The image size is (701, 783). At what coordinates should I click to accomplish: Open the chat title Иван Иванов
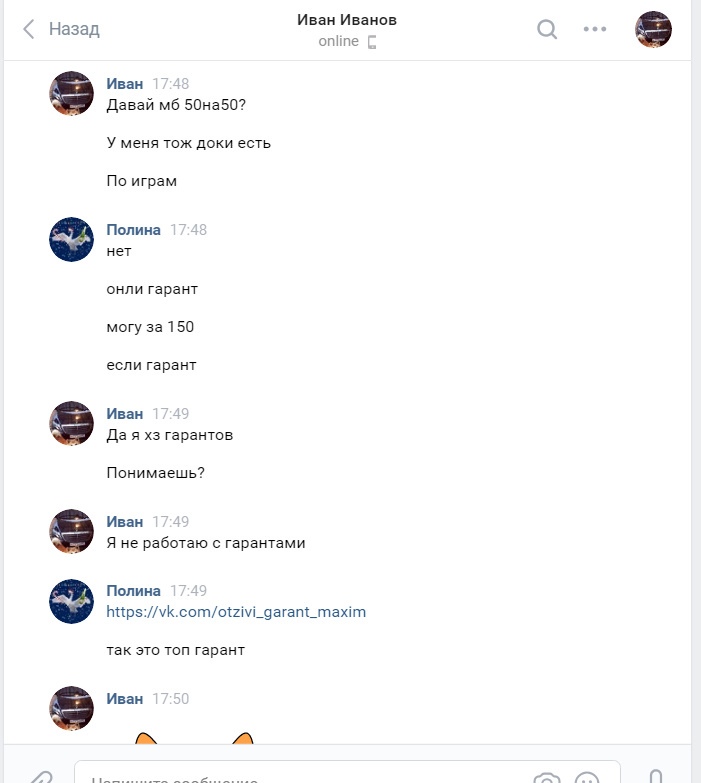coord(347,19)
